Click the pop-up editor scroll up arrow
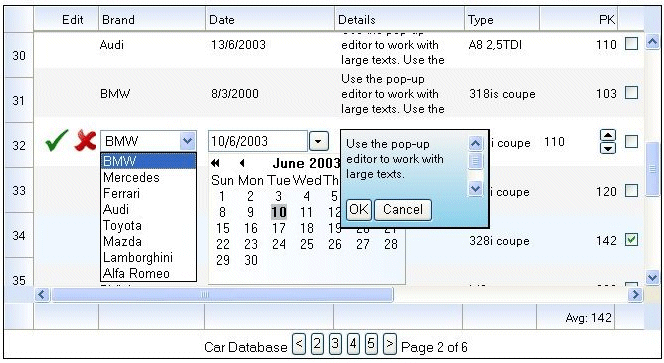The height and width of the screenshot is (363, 664). pyautogui.click(x=475, y=144)
